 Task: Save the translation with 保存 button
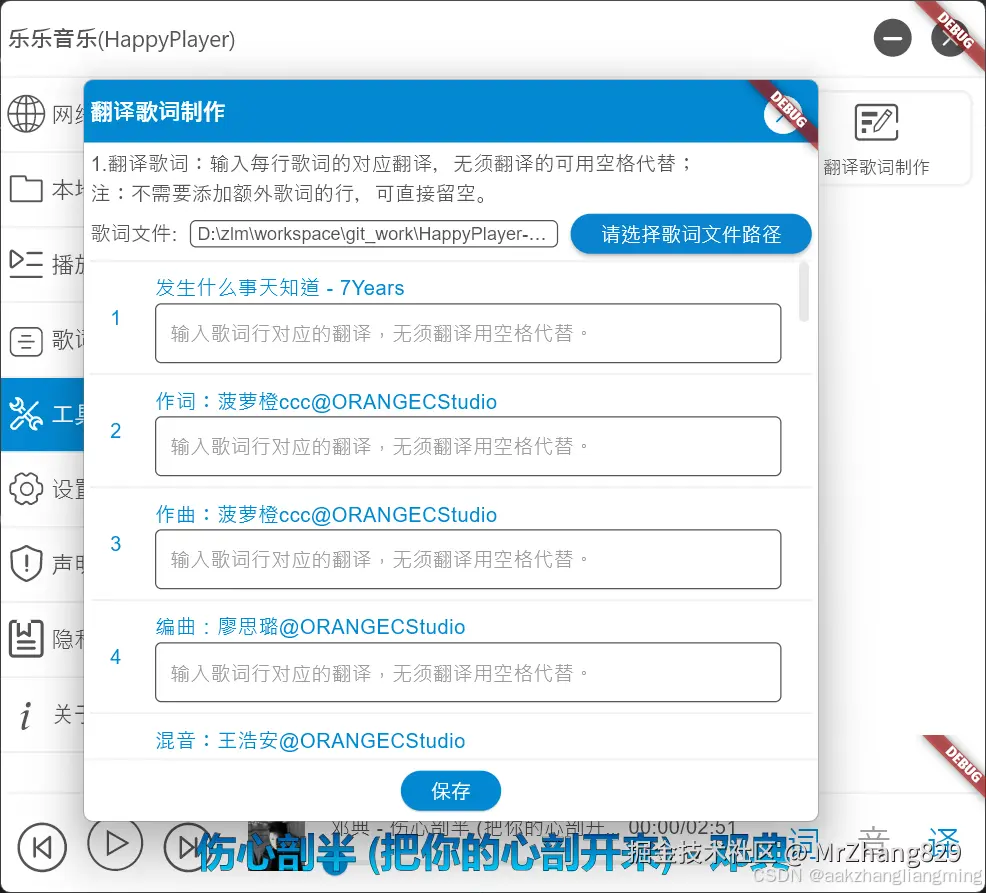click(x=451, y=790)
